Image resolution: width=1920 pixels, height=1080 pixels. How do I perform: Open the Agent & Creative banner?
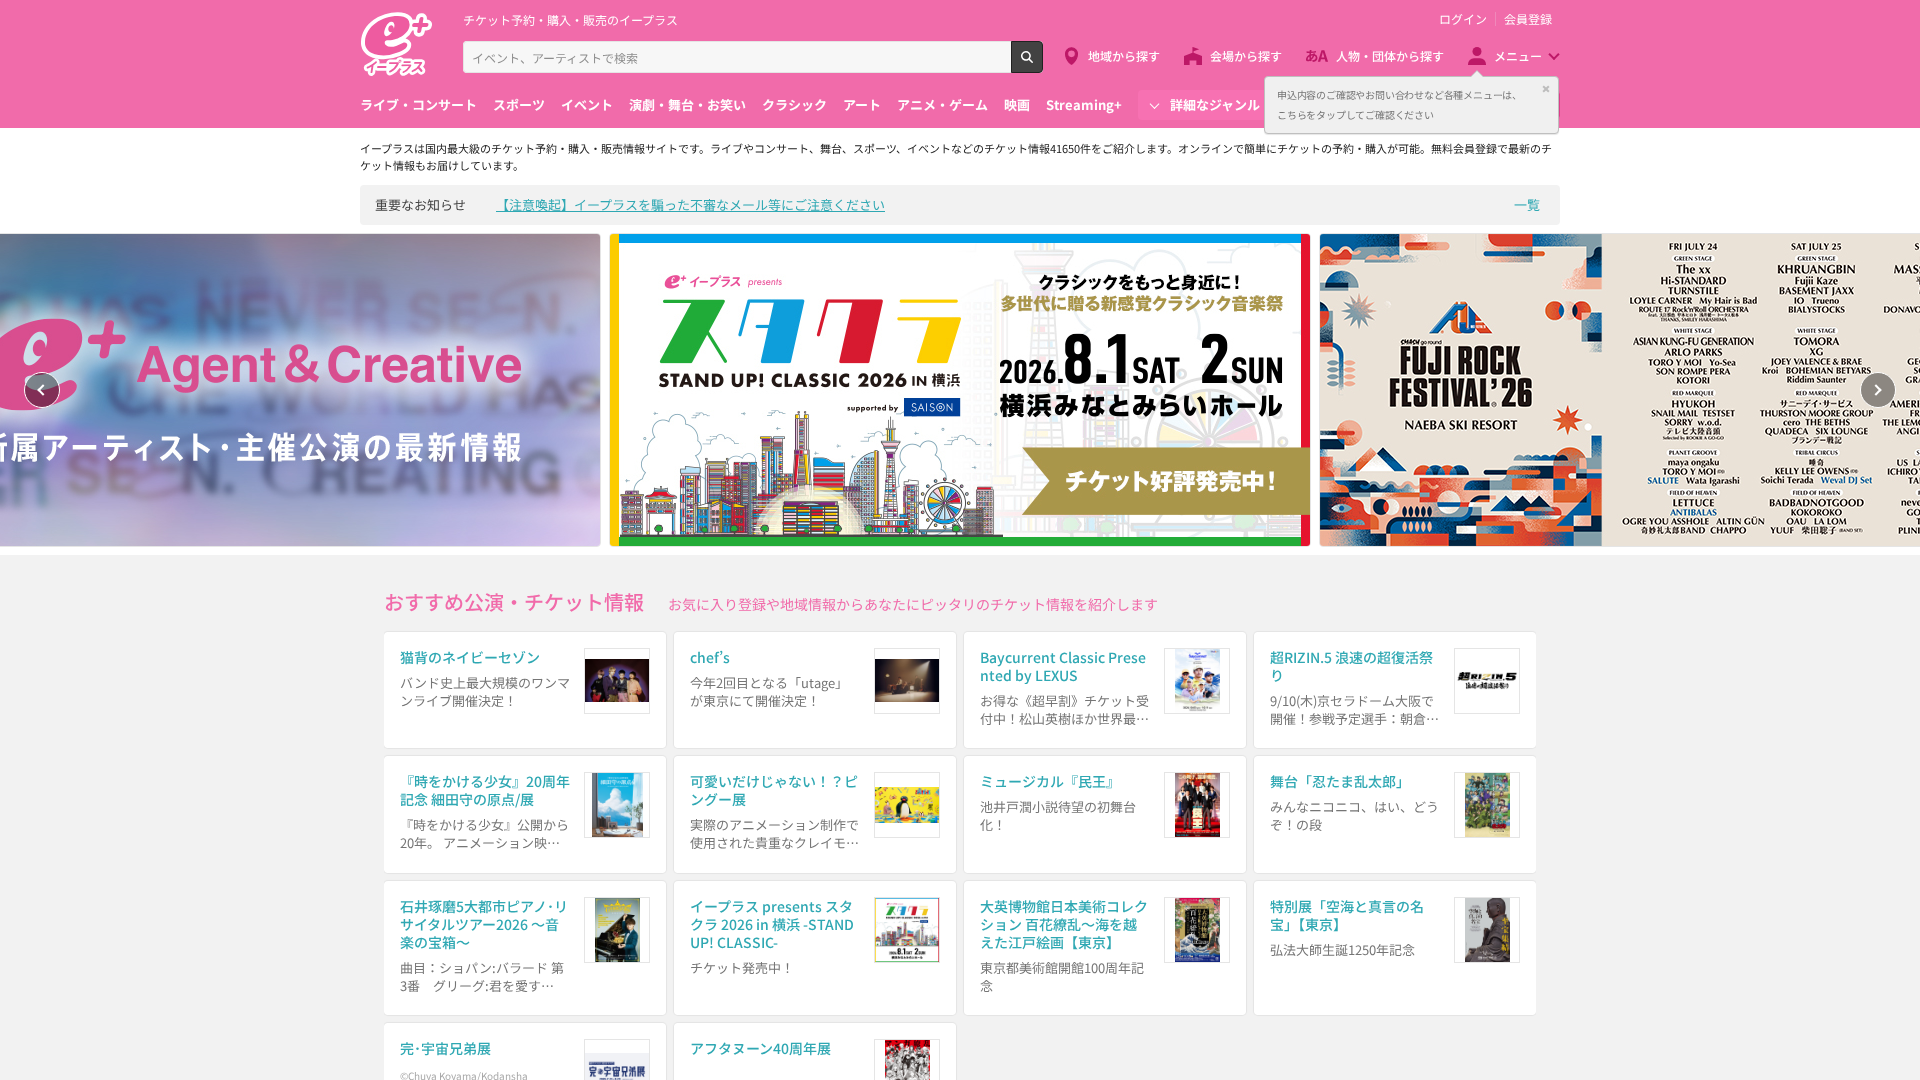(x=300, y=390)
